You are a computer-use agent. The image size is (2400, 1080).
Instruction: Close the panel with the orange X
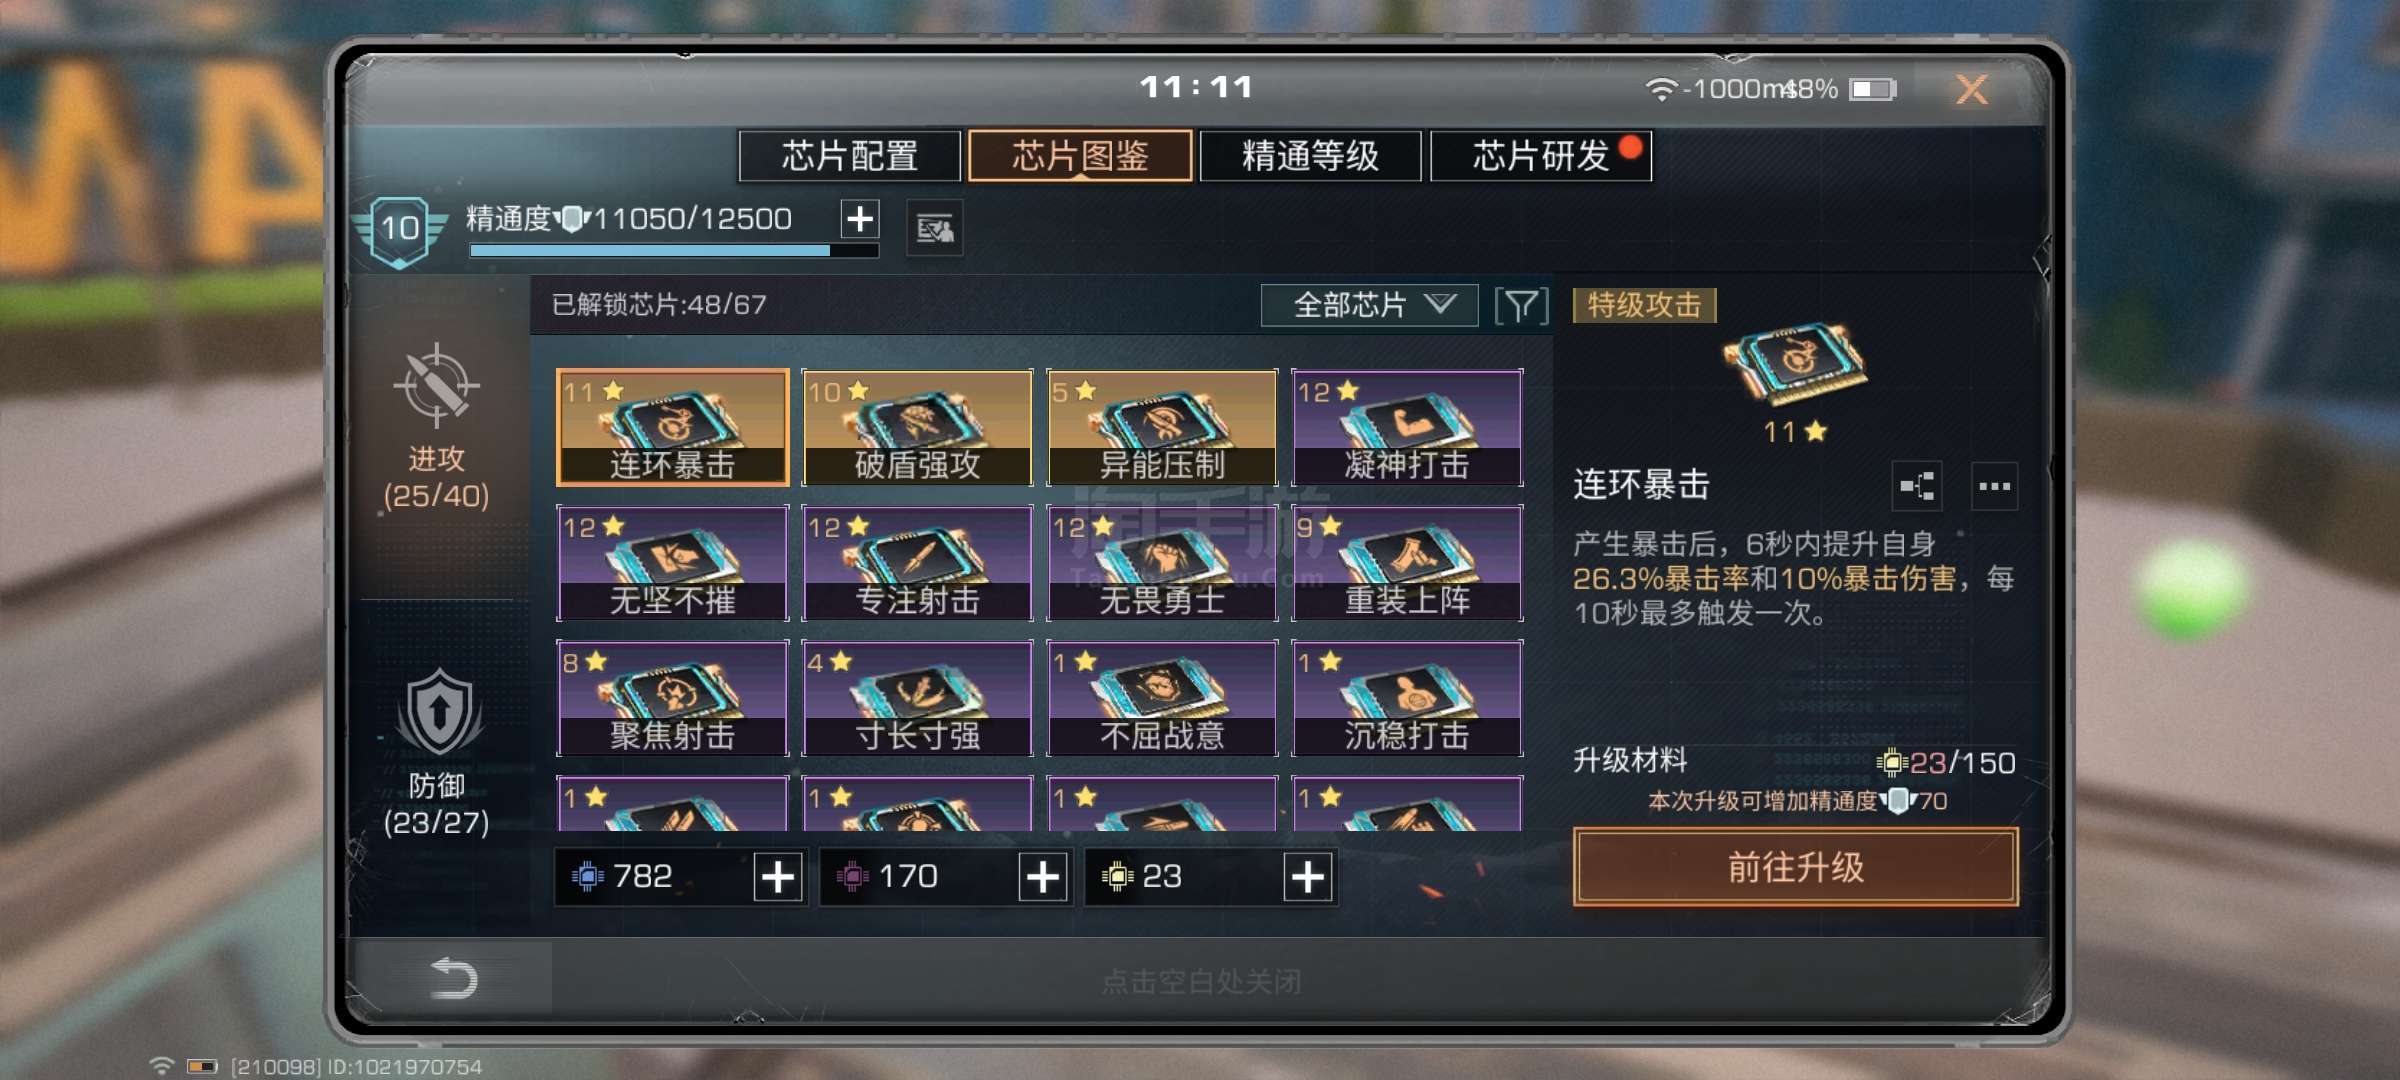pos(1971,90)
